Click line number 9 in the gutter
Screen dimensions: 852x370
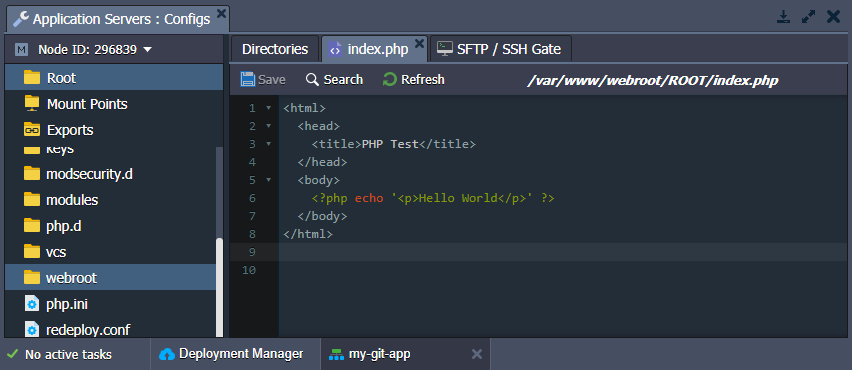tap(252, 252)
